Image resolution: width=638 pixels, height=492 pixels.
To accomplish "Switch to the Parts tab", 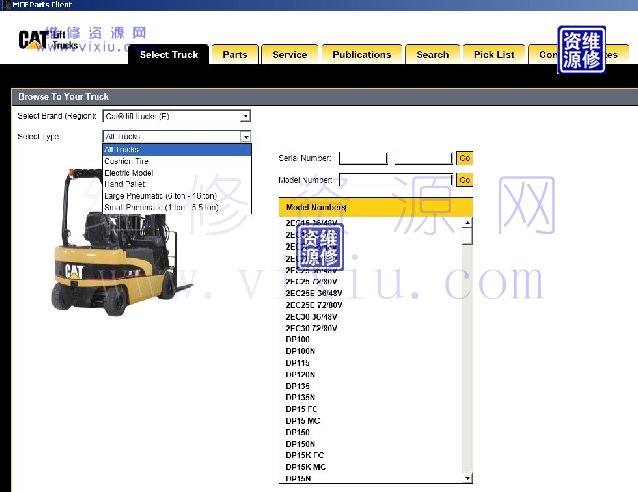I will [235, 55].
